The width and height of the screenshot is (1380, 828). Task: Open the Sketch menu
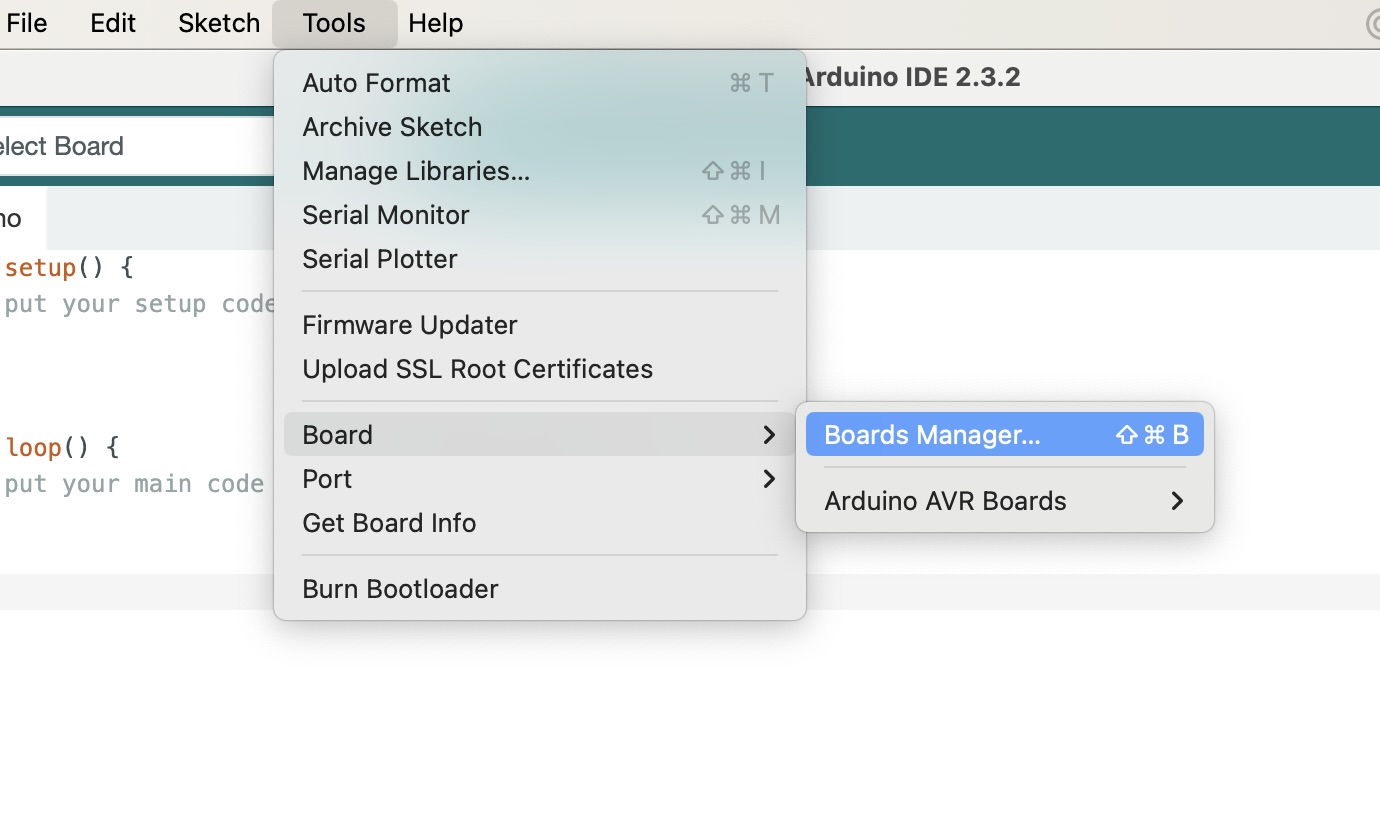pos(219,23)
